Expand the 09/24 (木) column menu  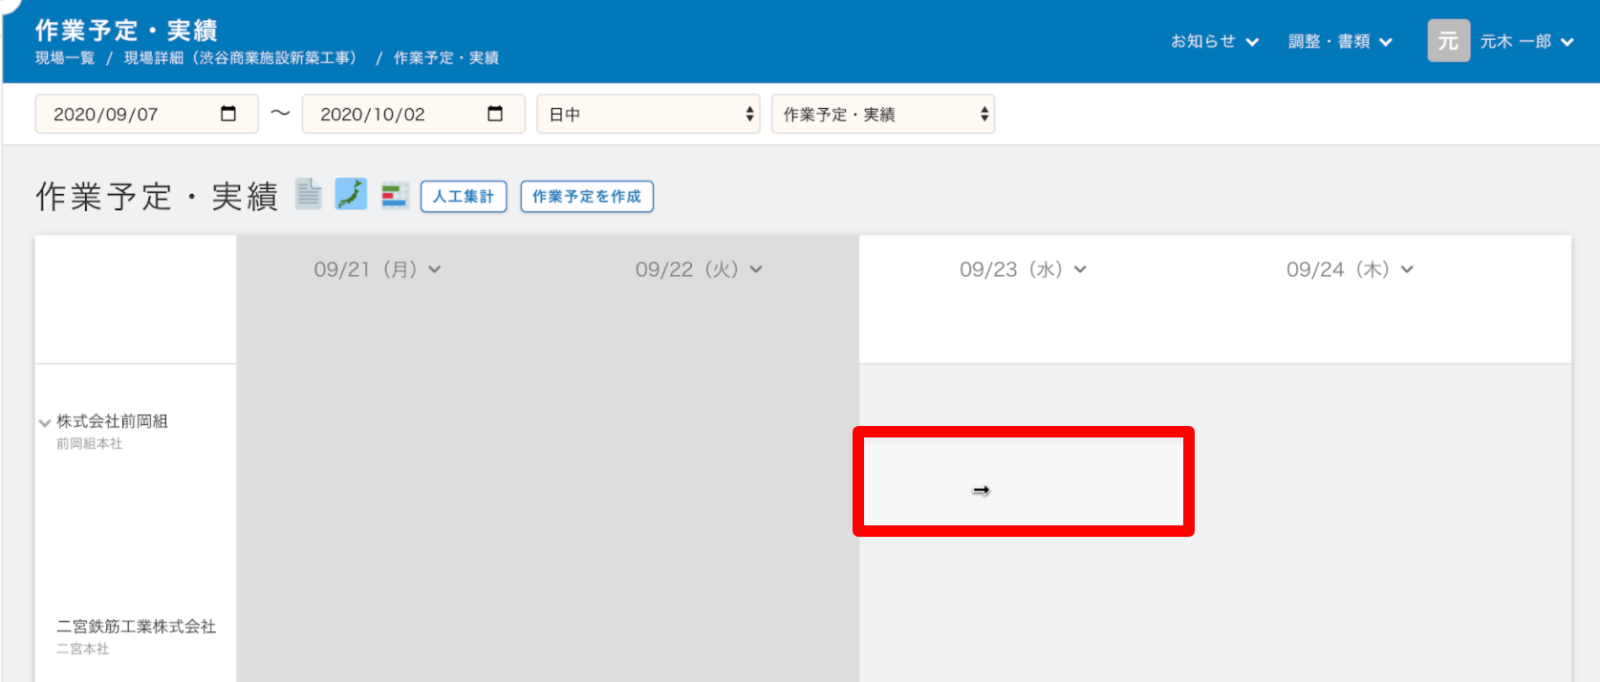(1407, 270)
